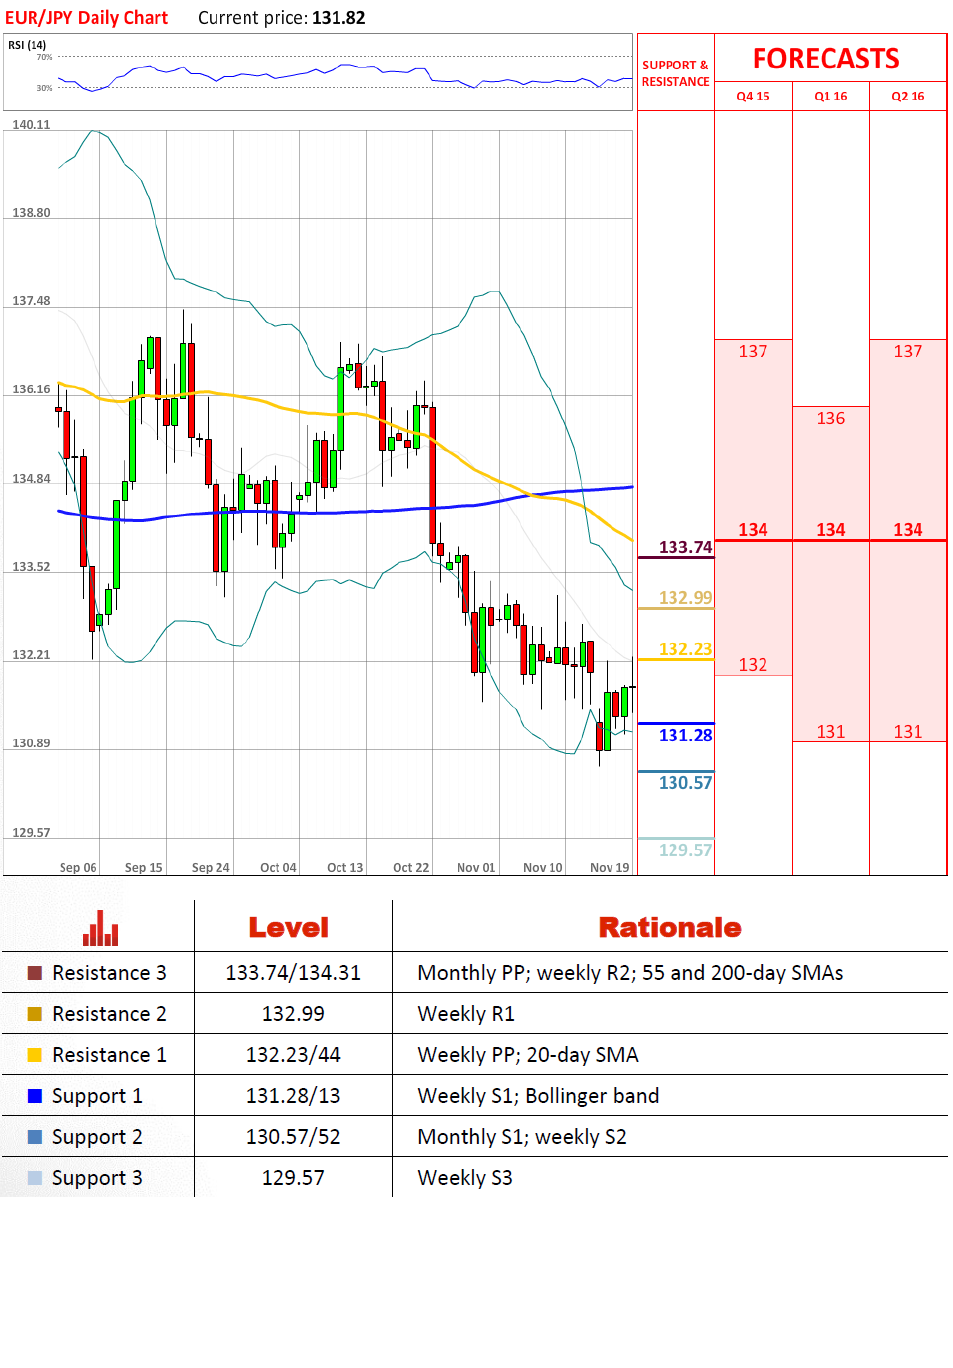Click the Weekly S3 rationale
Image resolution: width=953 pixels, height=1368 pixels.
tap(465, 1178)
